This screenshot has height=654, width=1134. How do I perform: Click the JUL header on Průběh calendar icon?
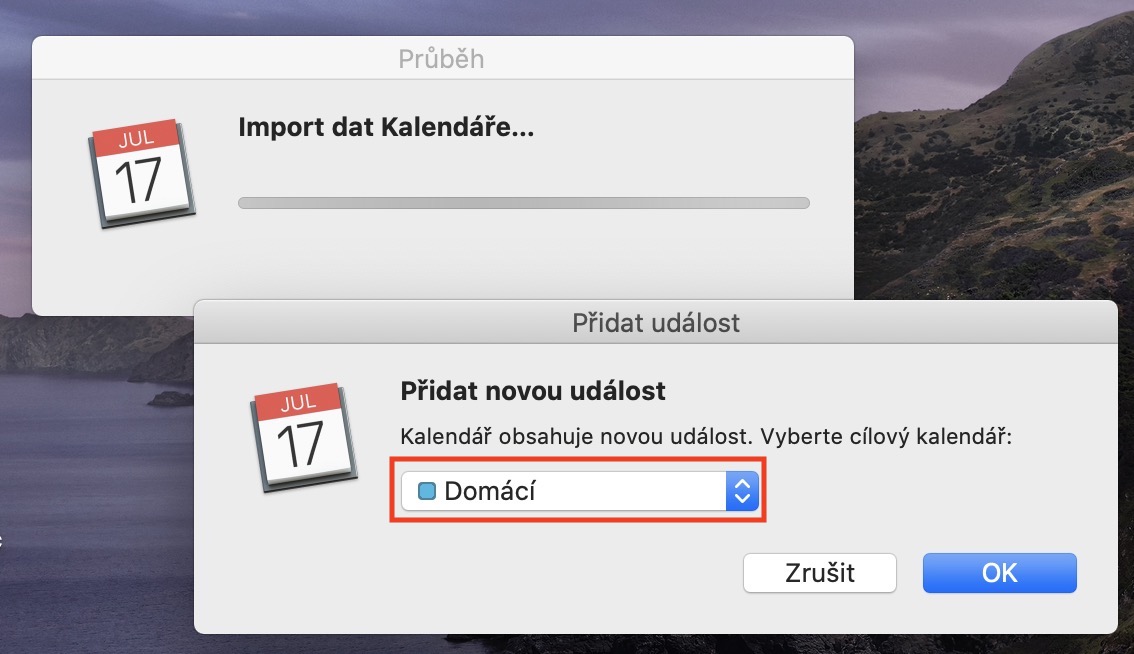[137, 140]
